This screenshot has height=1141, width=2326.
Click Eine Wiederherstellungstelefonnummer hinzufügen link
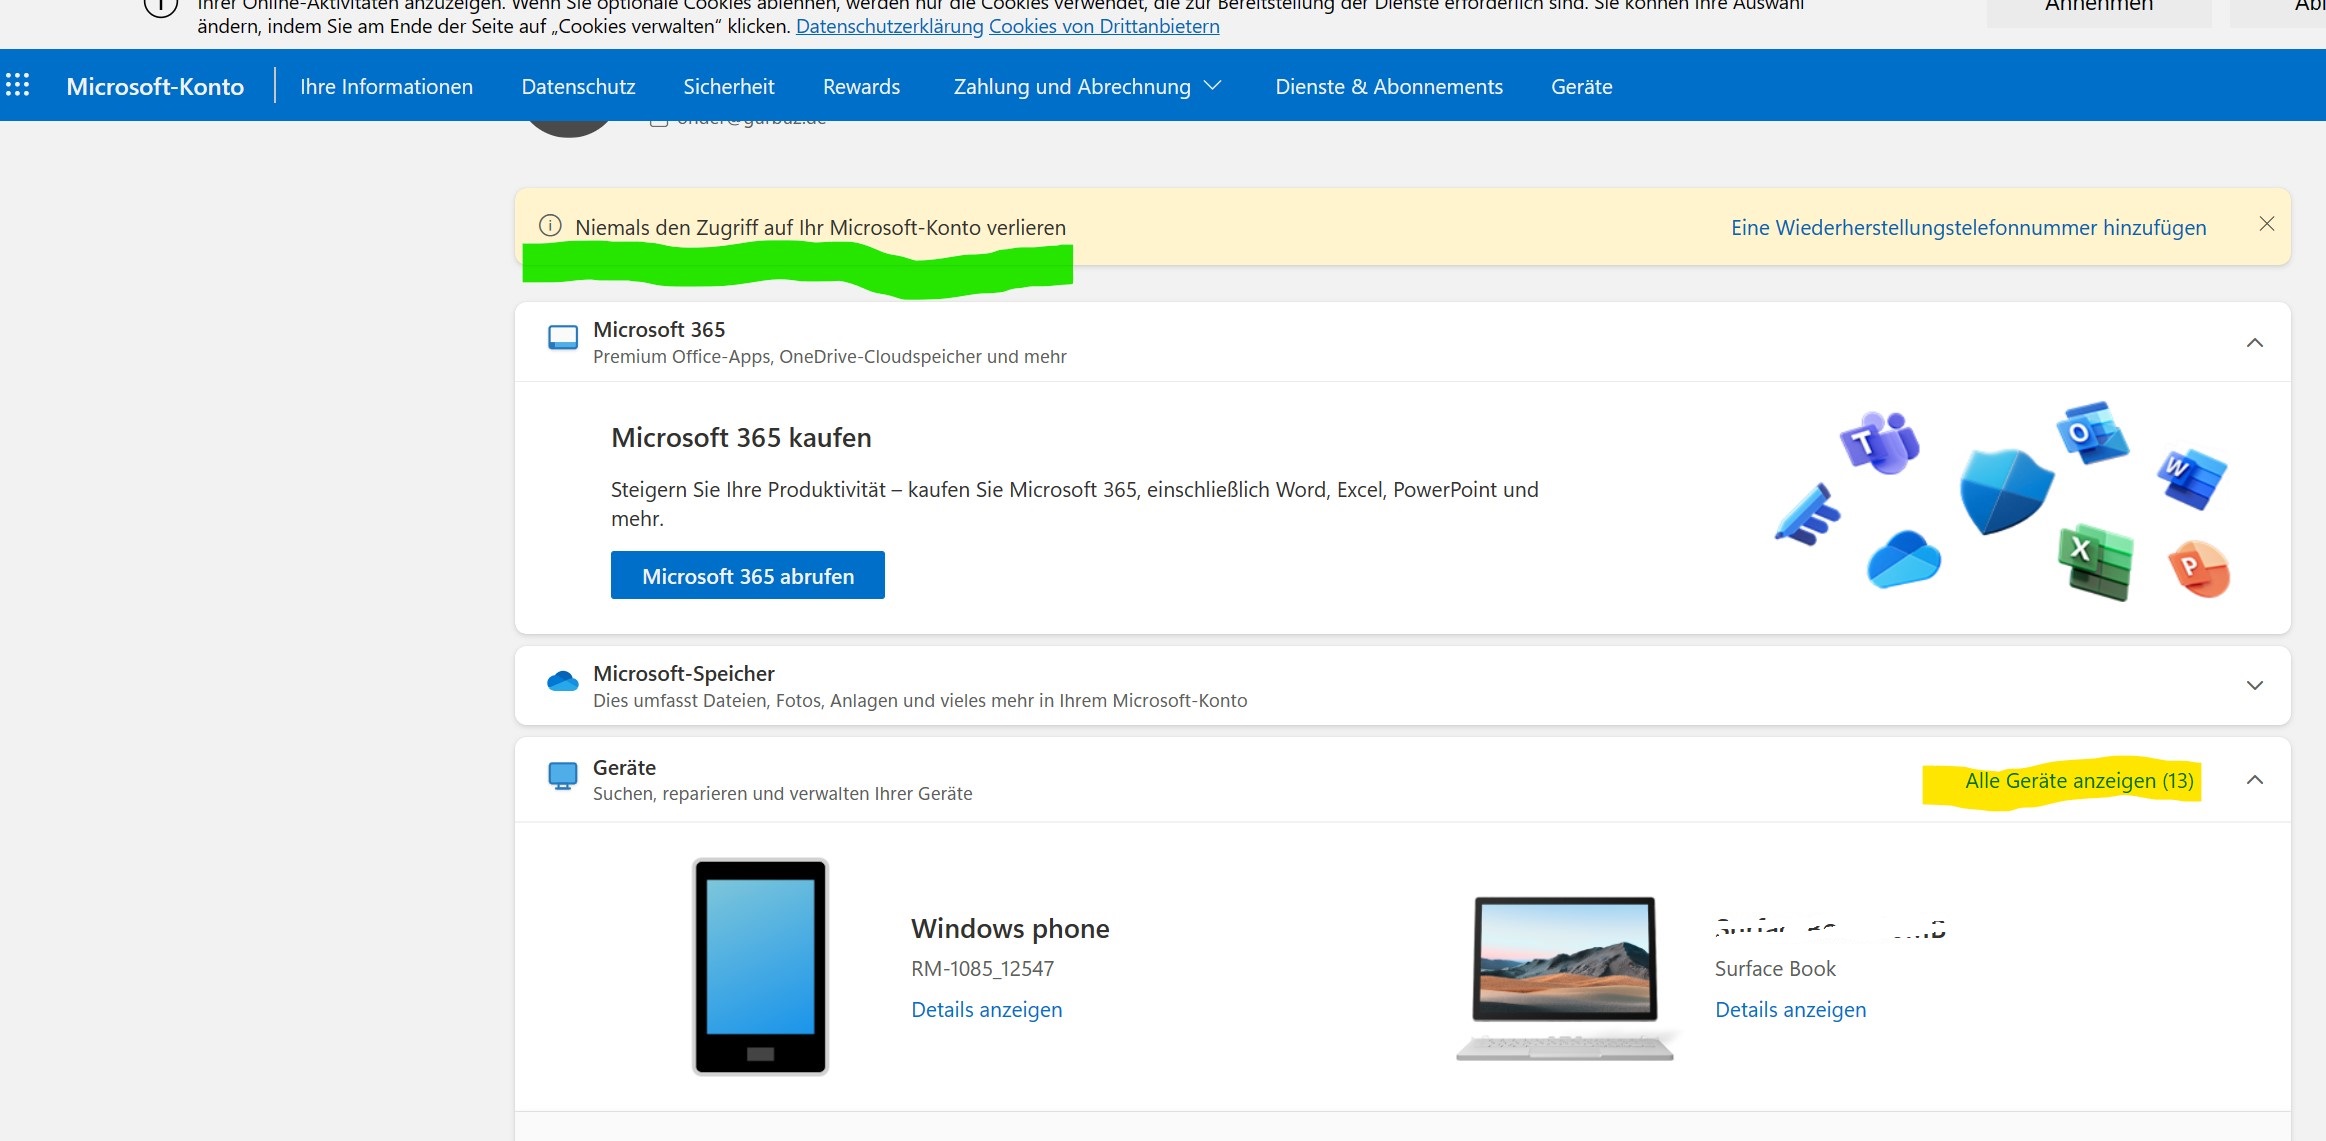(1968, 227)
